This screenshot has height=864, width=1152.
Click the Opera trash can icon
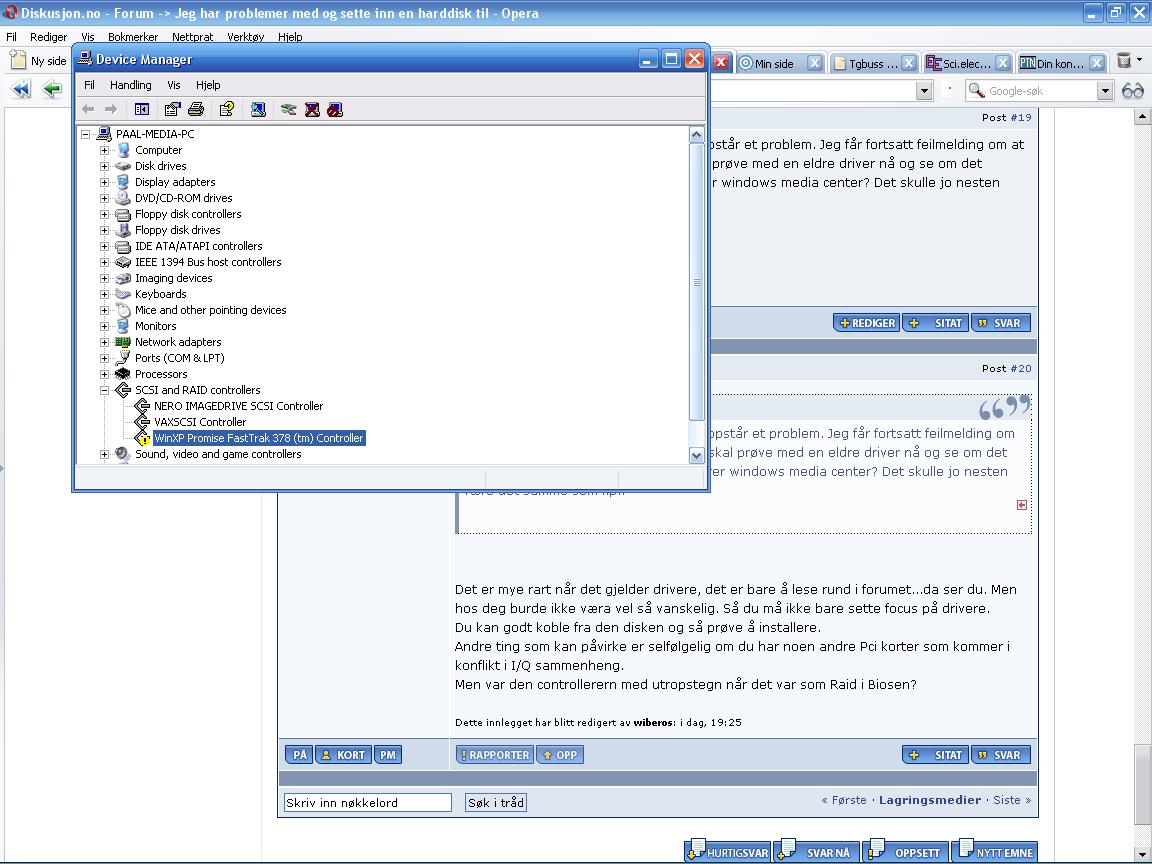[1124, 61]
